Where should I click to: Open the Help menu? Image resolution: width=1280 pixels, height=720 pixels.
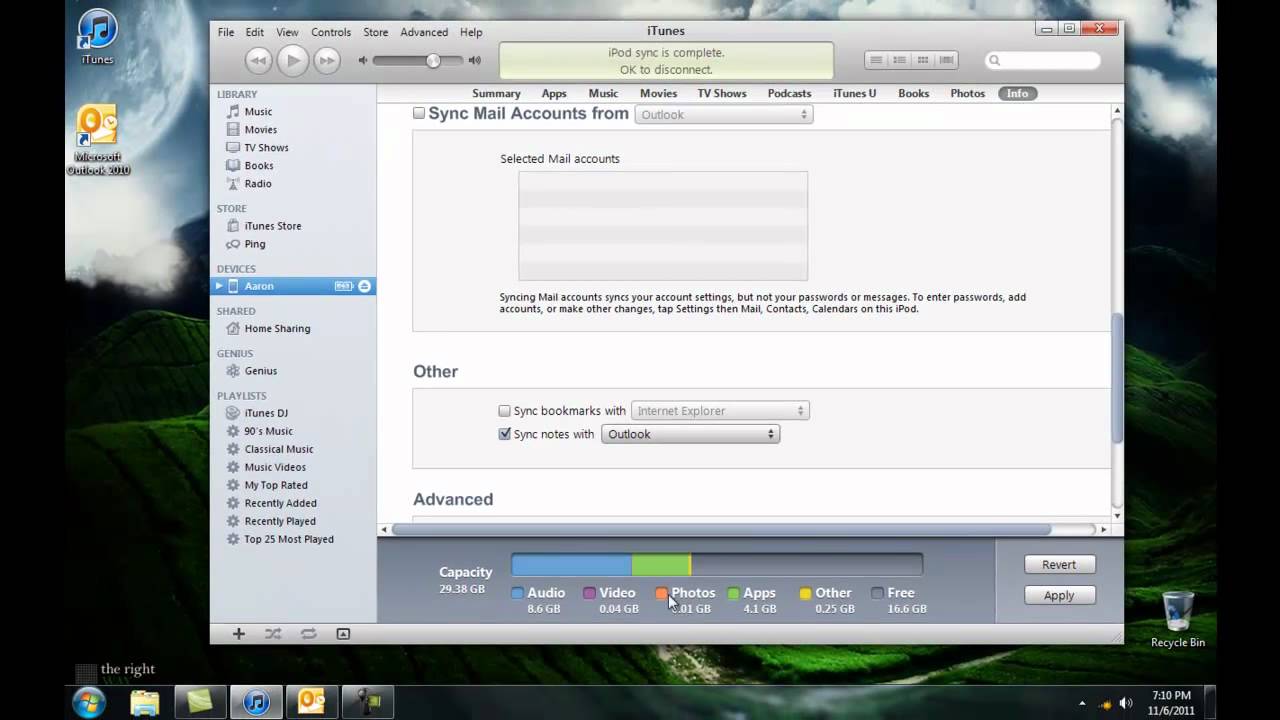(471, 32)
